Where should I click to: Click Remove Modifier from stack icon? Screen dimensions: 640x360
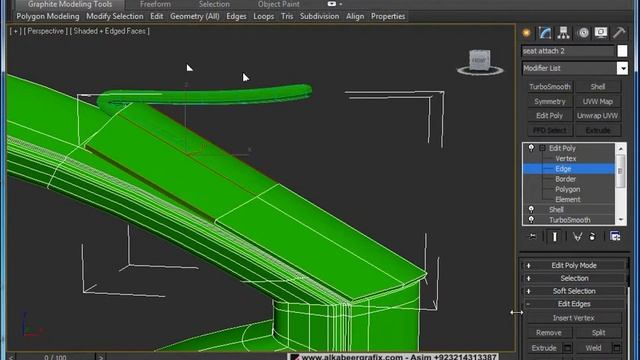[x=592, y=236]
